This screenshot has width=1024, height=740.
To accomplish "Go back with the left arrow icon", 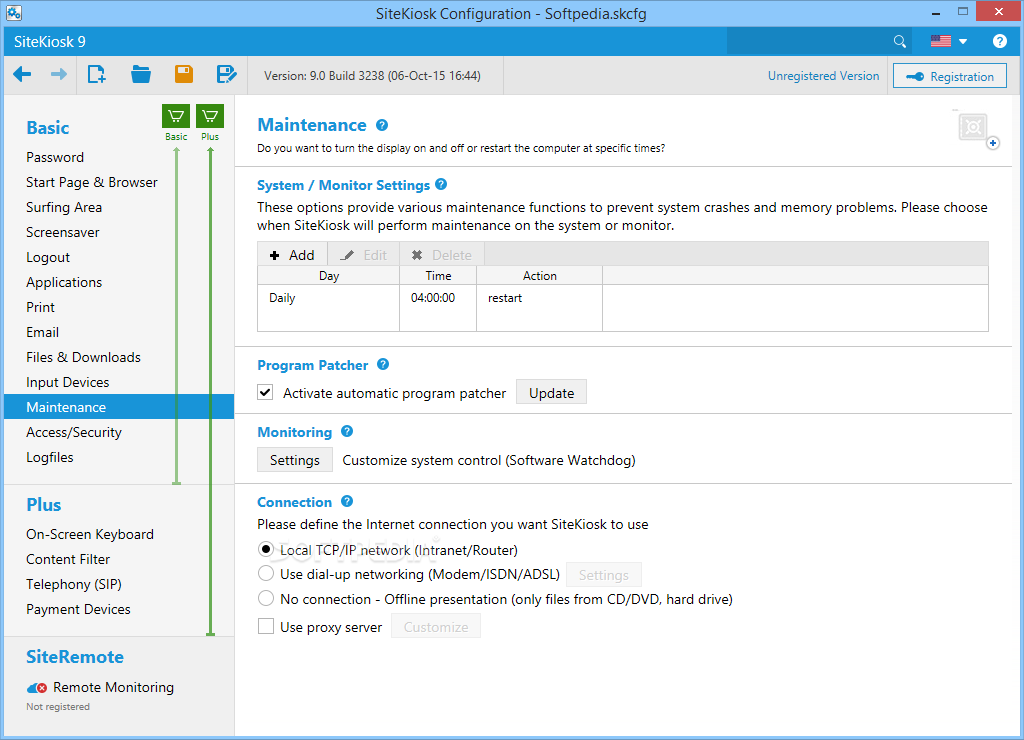I will (22, 74).
